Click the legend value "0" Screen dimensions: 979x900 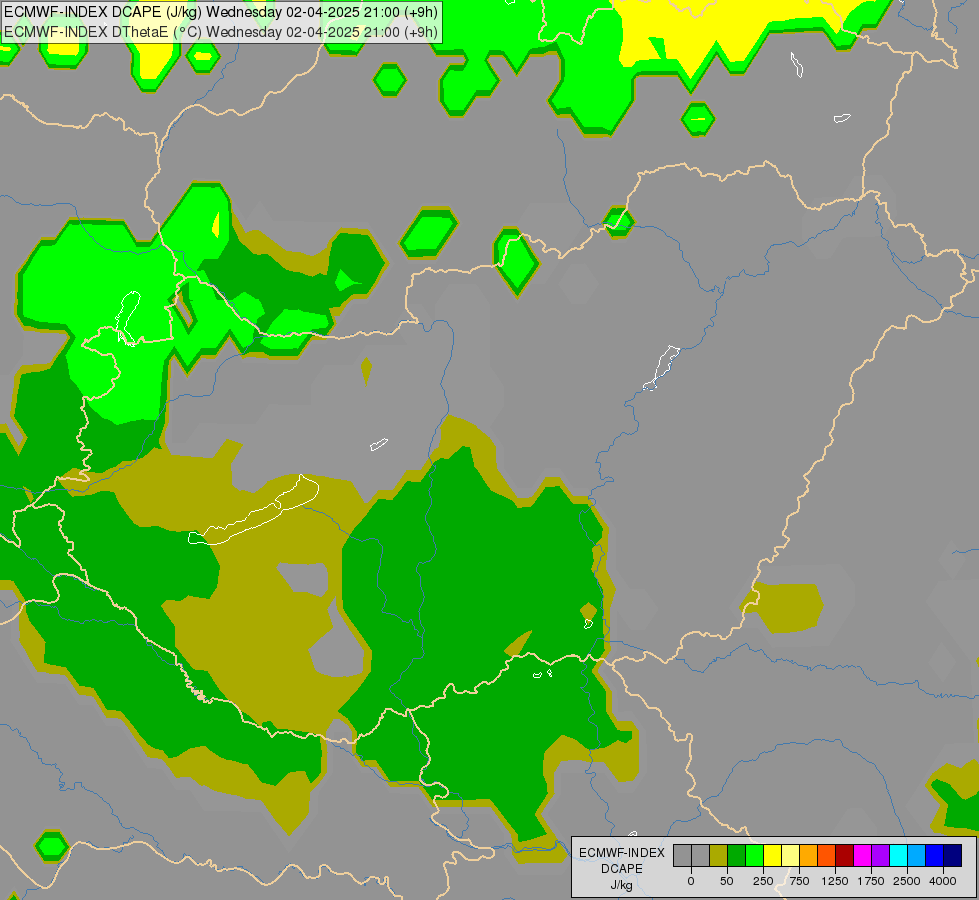tap(691, 881)
